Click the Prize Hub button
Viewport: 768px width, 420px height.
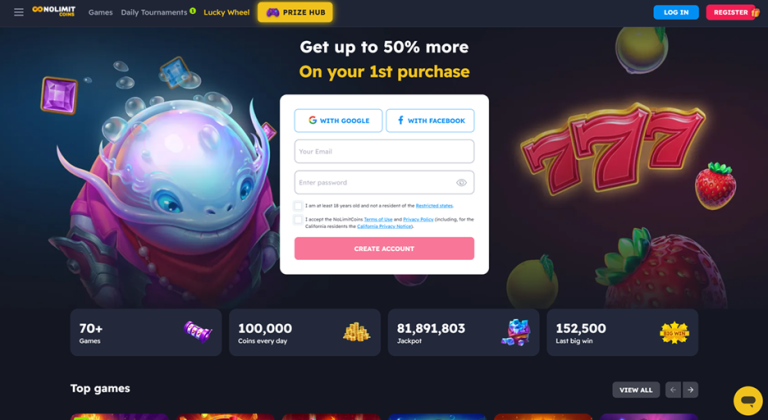(295, 12)
